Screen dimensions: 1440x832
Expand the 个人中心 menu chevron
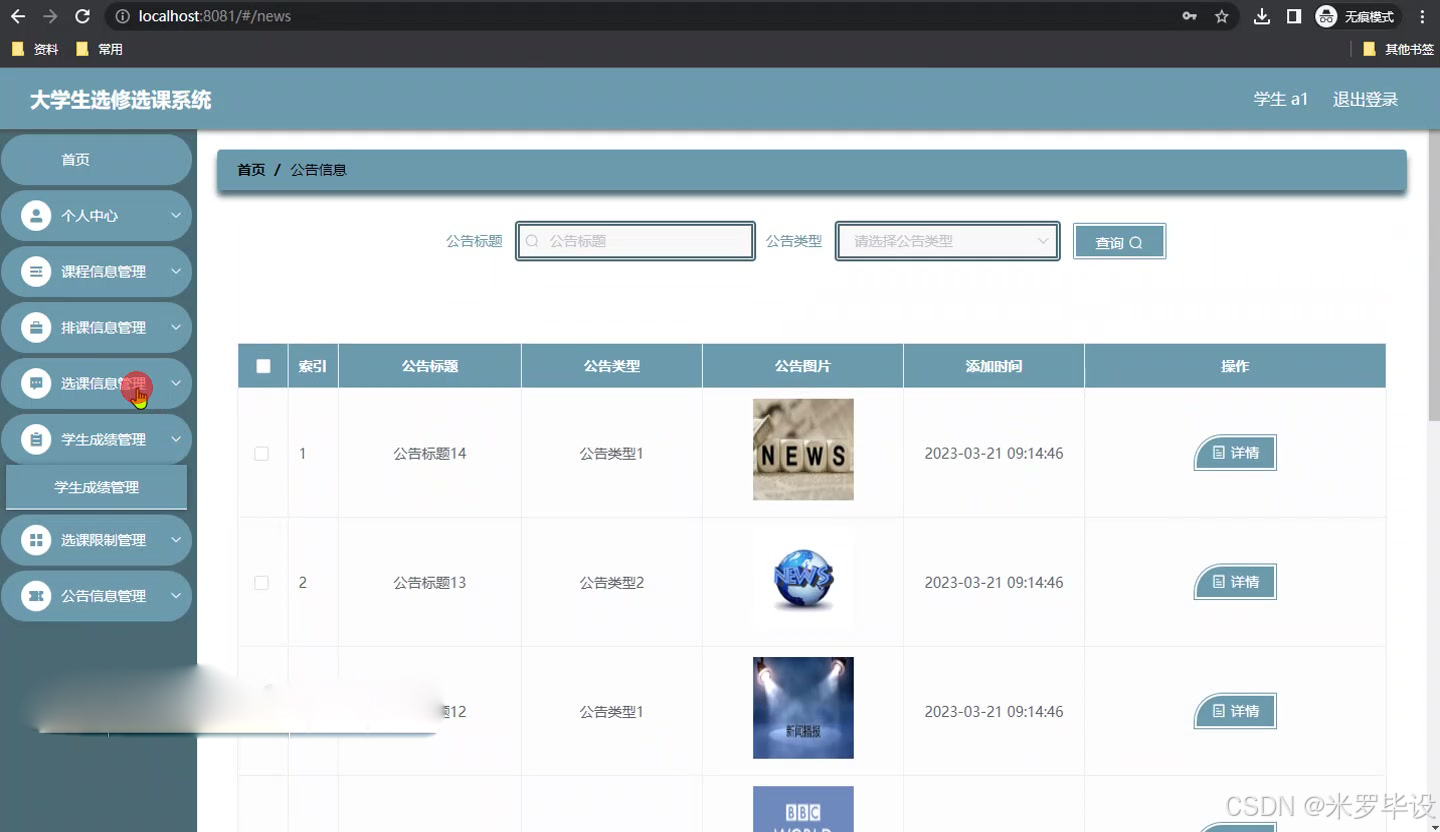[175, 215]
